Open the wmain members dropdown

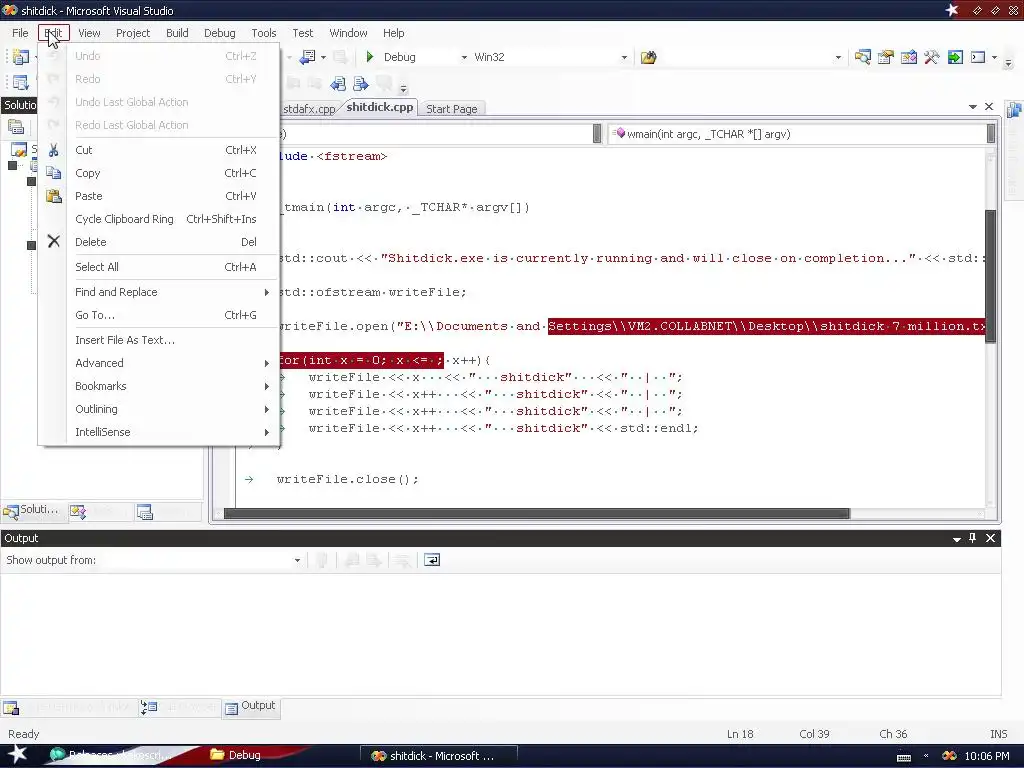tap(991, 134)
